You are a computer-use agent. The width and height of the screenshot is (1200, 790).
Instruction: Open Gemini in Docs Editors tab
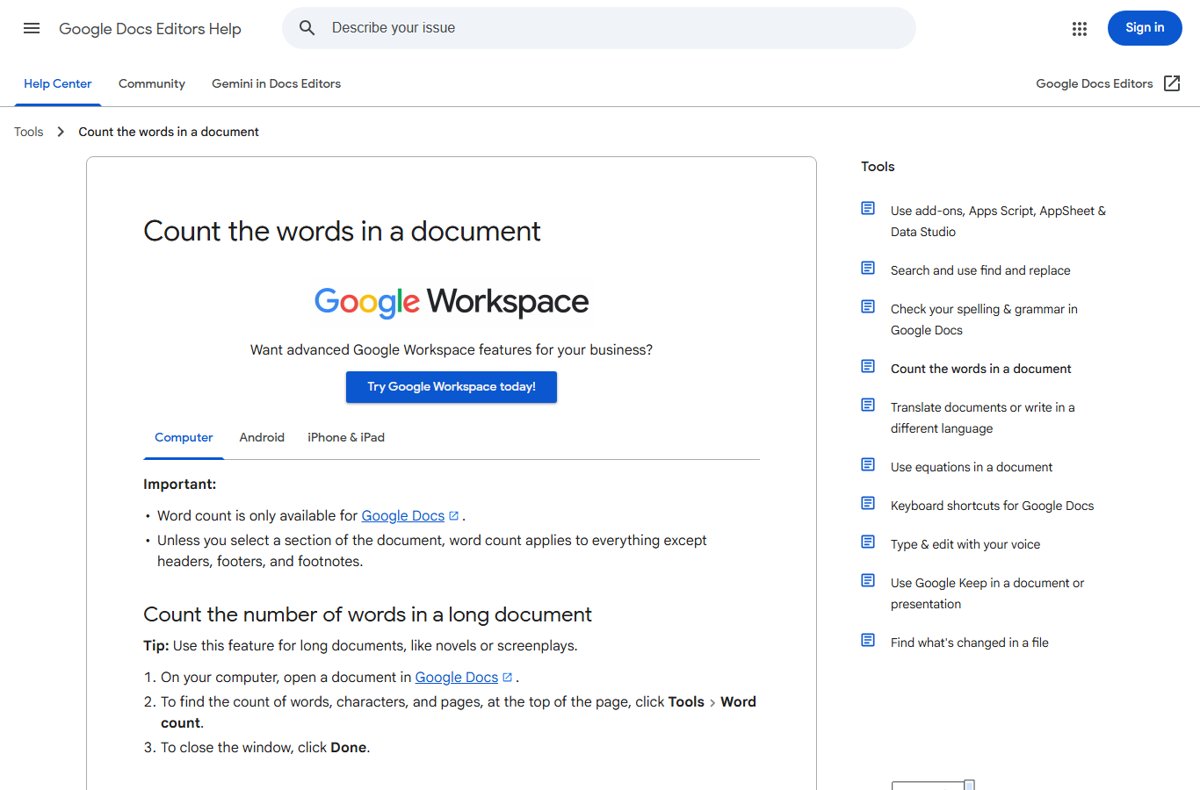coord(276,84)
